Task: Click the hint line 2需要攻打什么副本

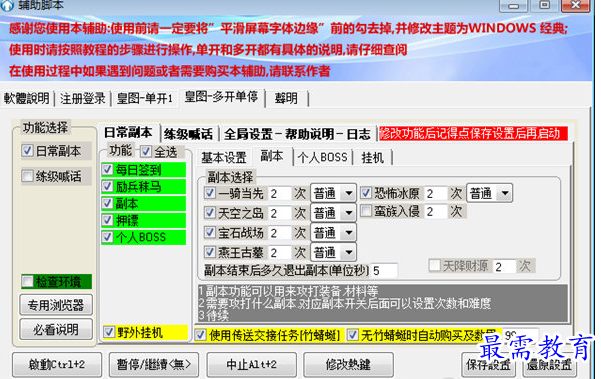Action: click(345, 304)
